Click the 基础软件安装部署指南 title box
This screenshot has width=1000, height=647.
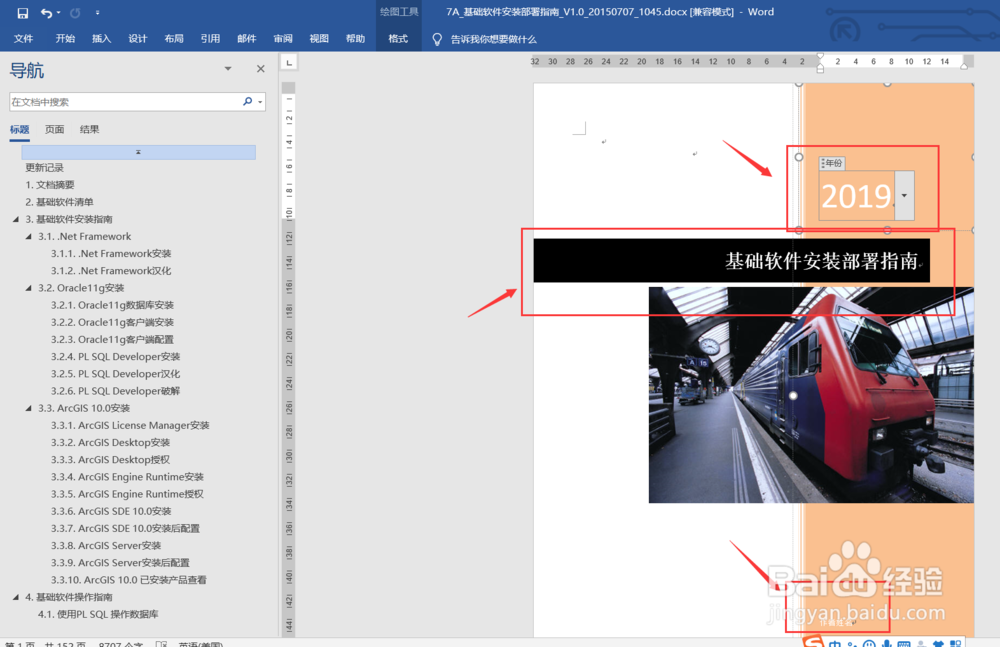pyautogui.click(x=732, y=260)
